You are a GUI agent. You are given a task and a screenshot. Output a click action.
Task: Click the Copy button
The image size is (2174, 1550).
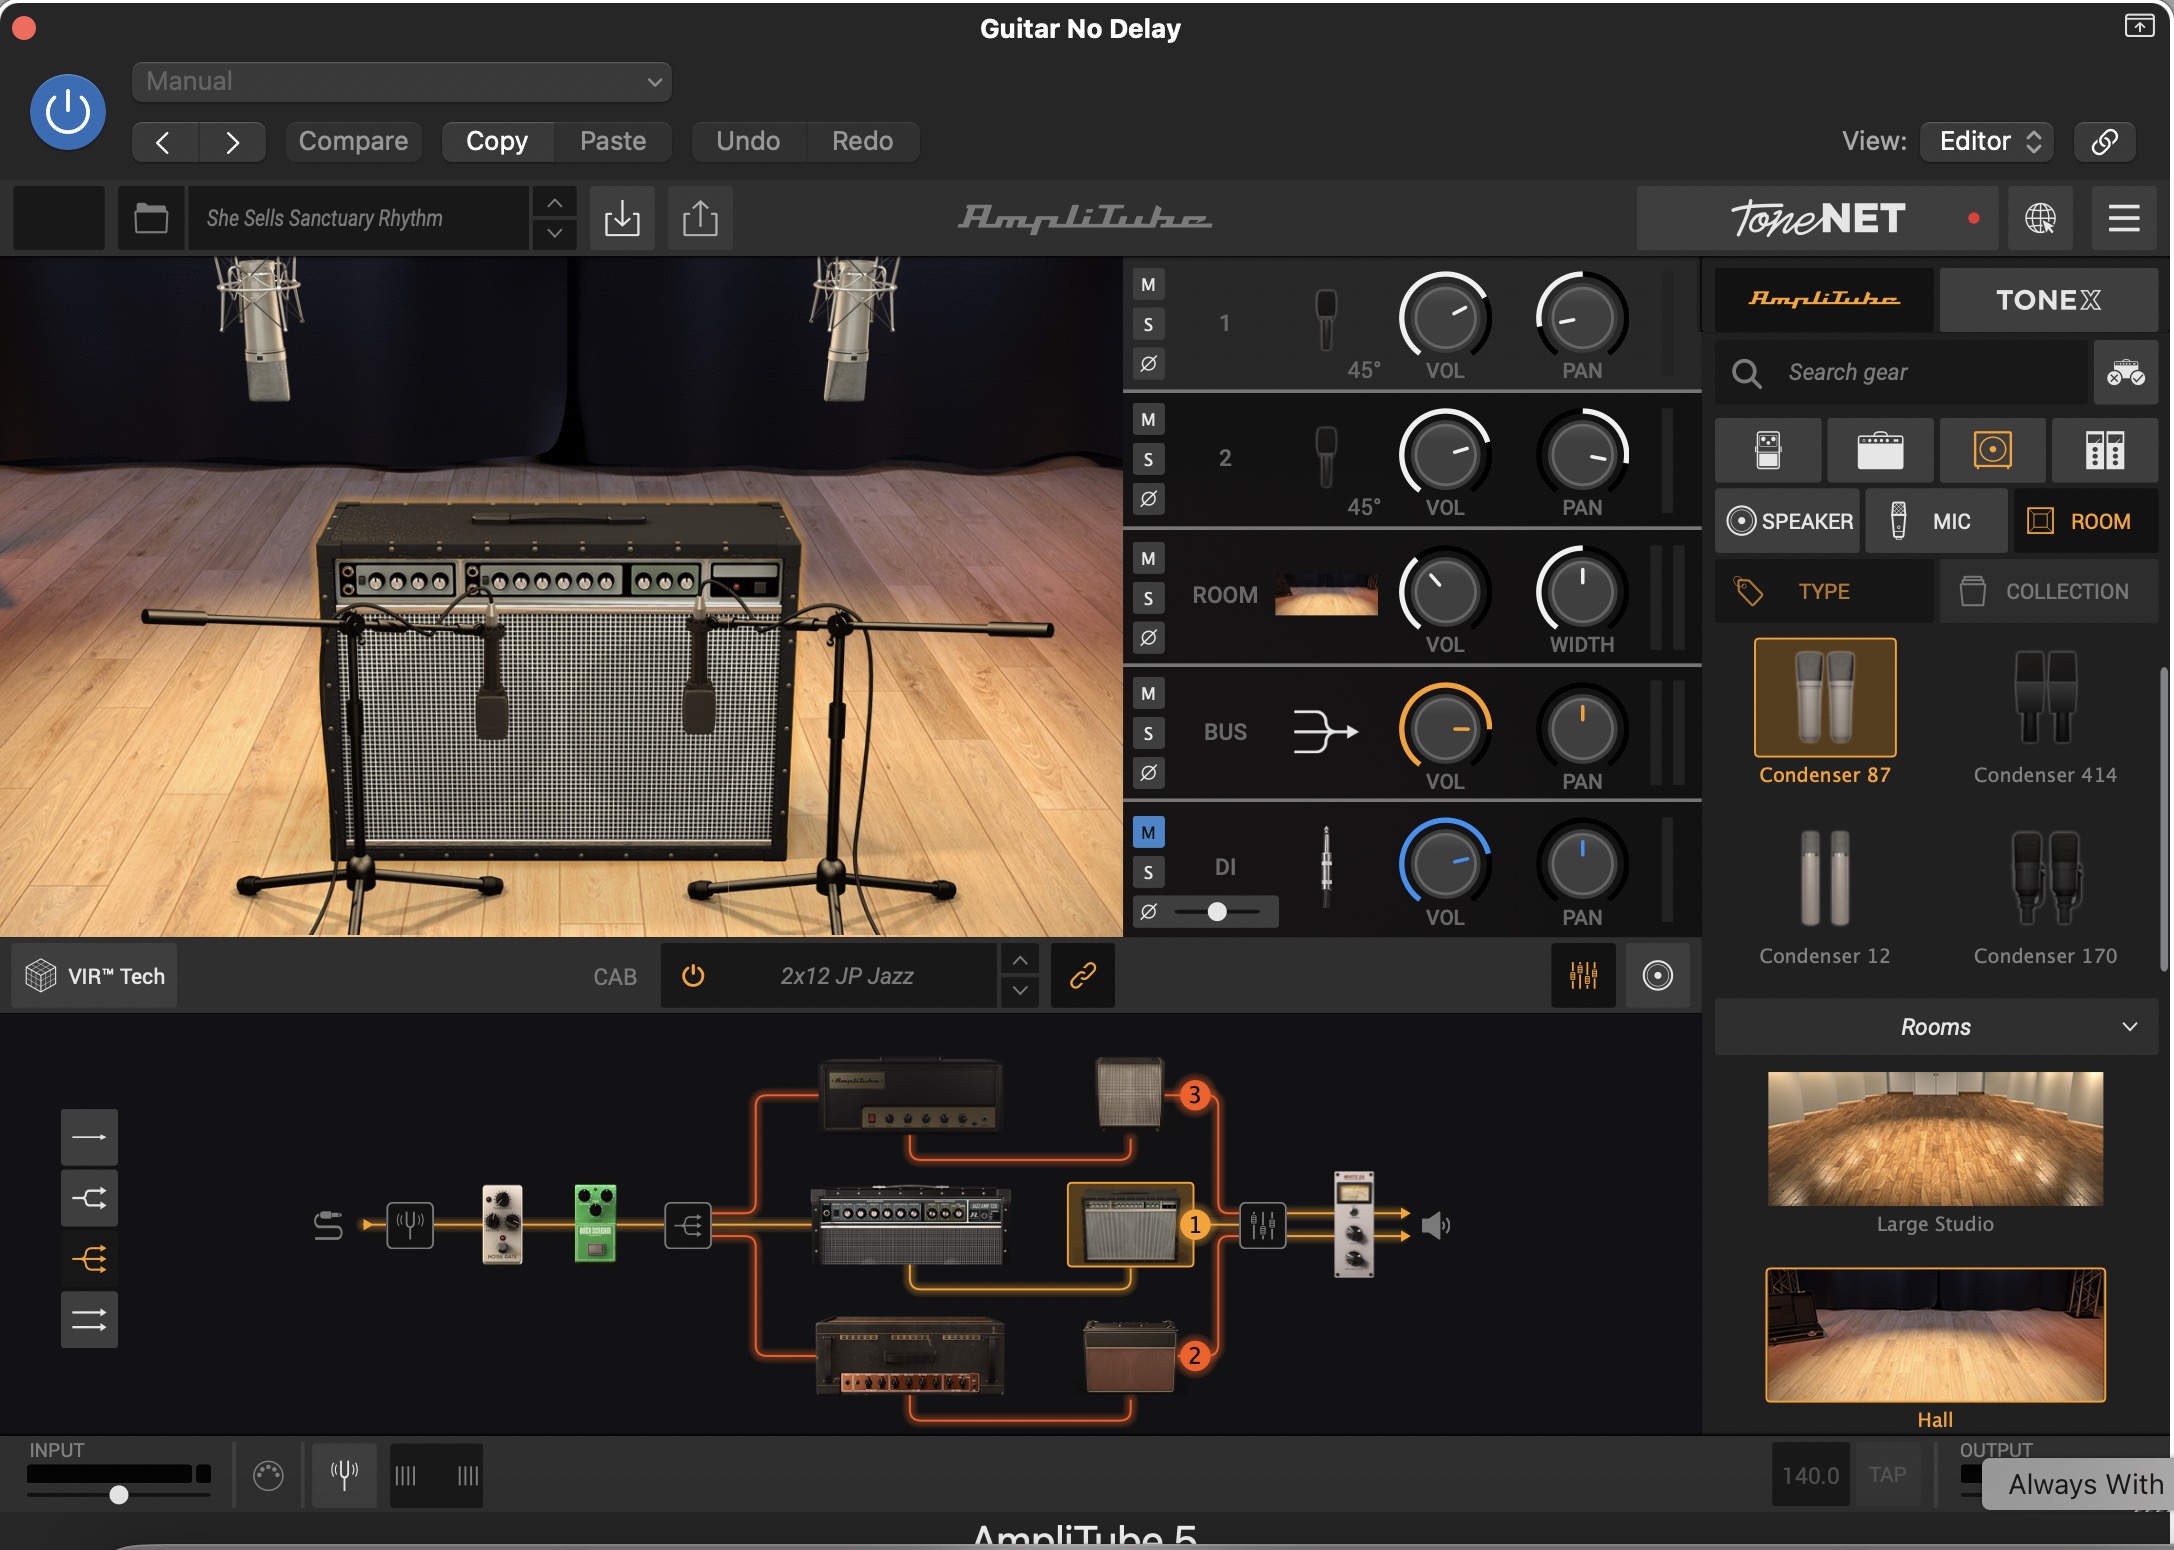(x=497, y=142)
